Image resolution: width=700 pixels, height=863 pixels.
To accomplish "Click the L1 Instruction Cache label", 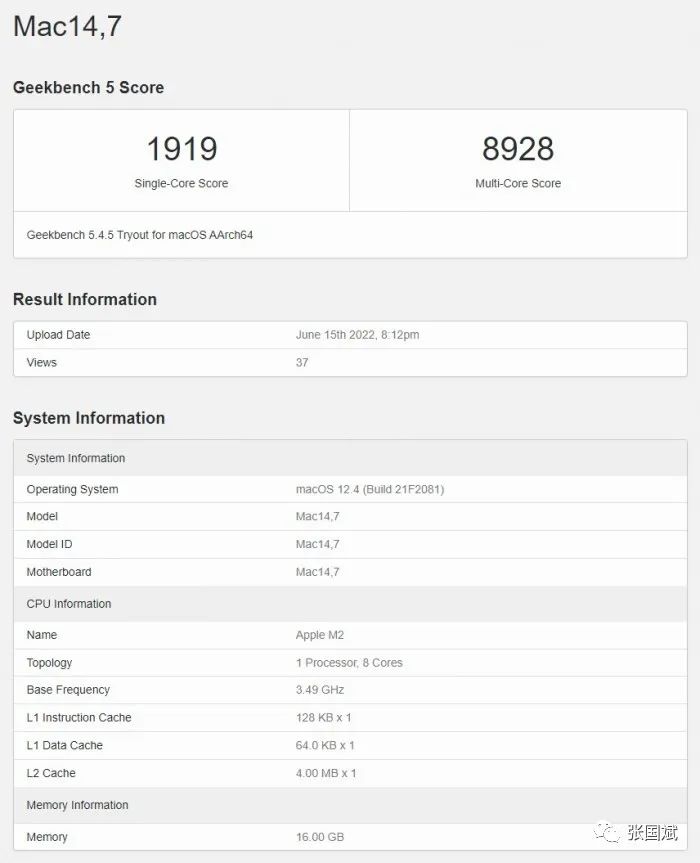I will tap(79, 718).
